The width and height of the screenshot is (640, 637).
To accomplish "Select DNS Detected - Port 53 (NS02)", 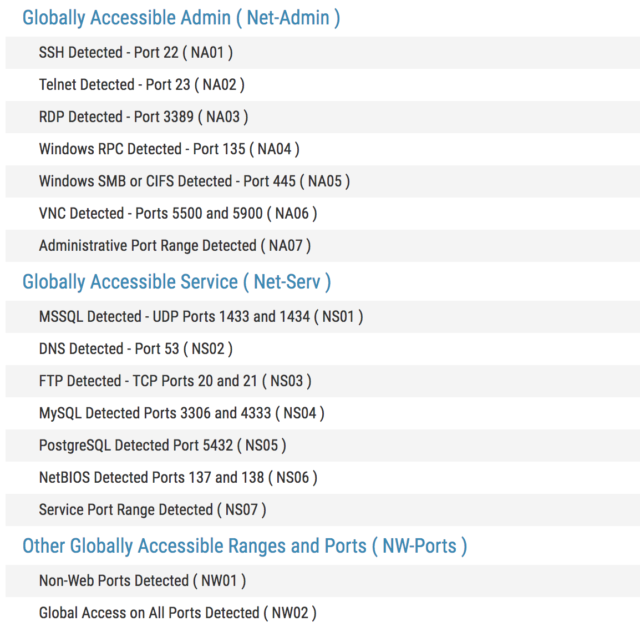I will pos(136,349).
